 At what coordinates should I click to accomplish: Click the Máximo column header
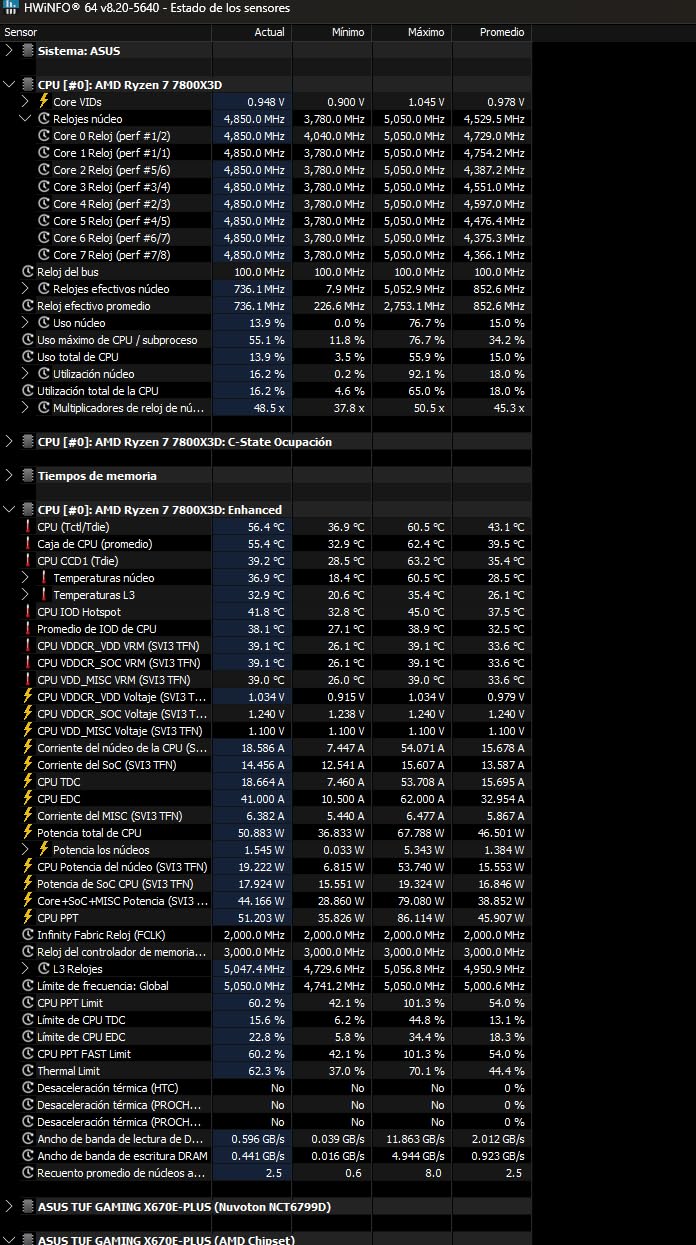tap(412, 32)
